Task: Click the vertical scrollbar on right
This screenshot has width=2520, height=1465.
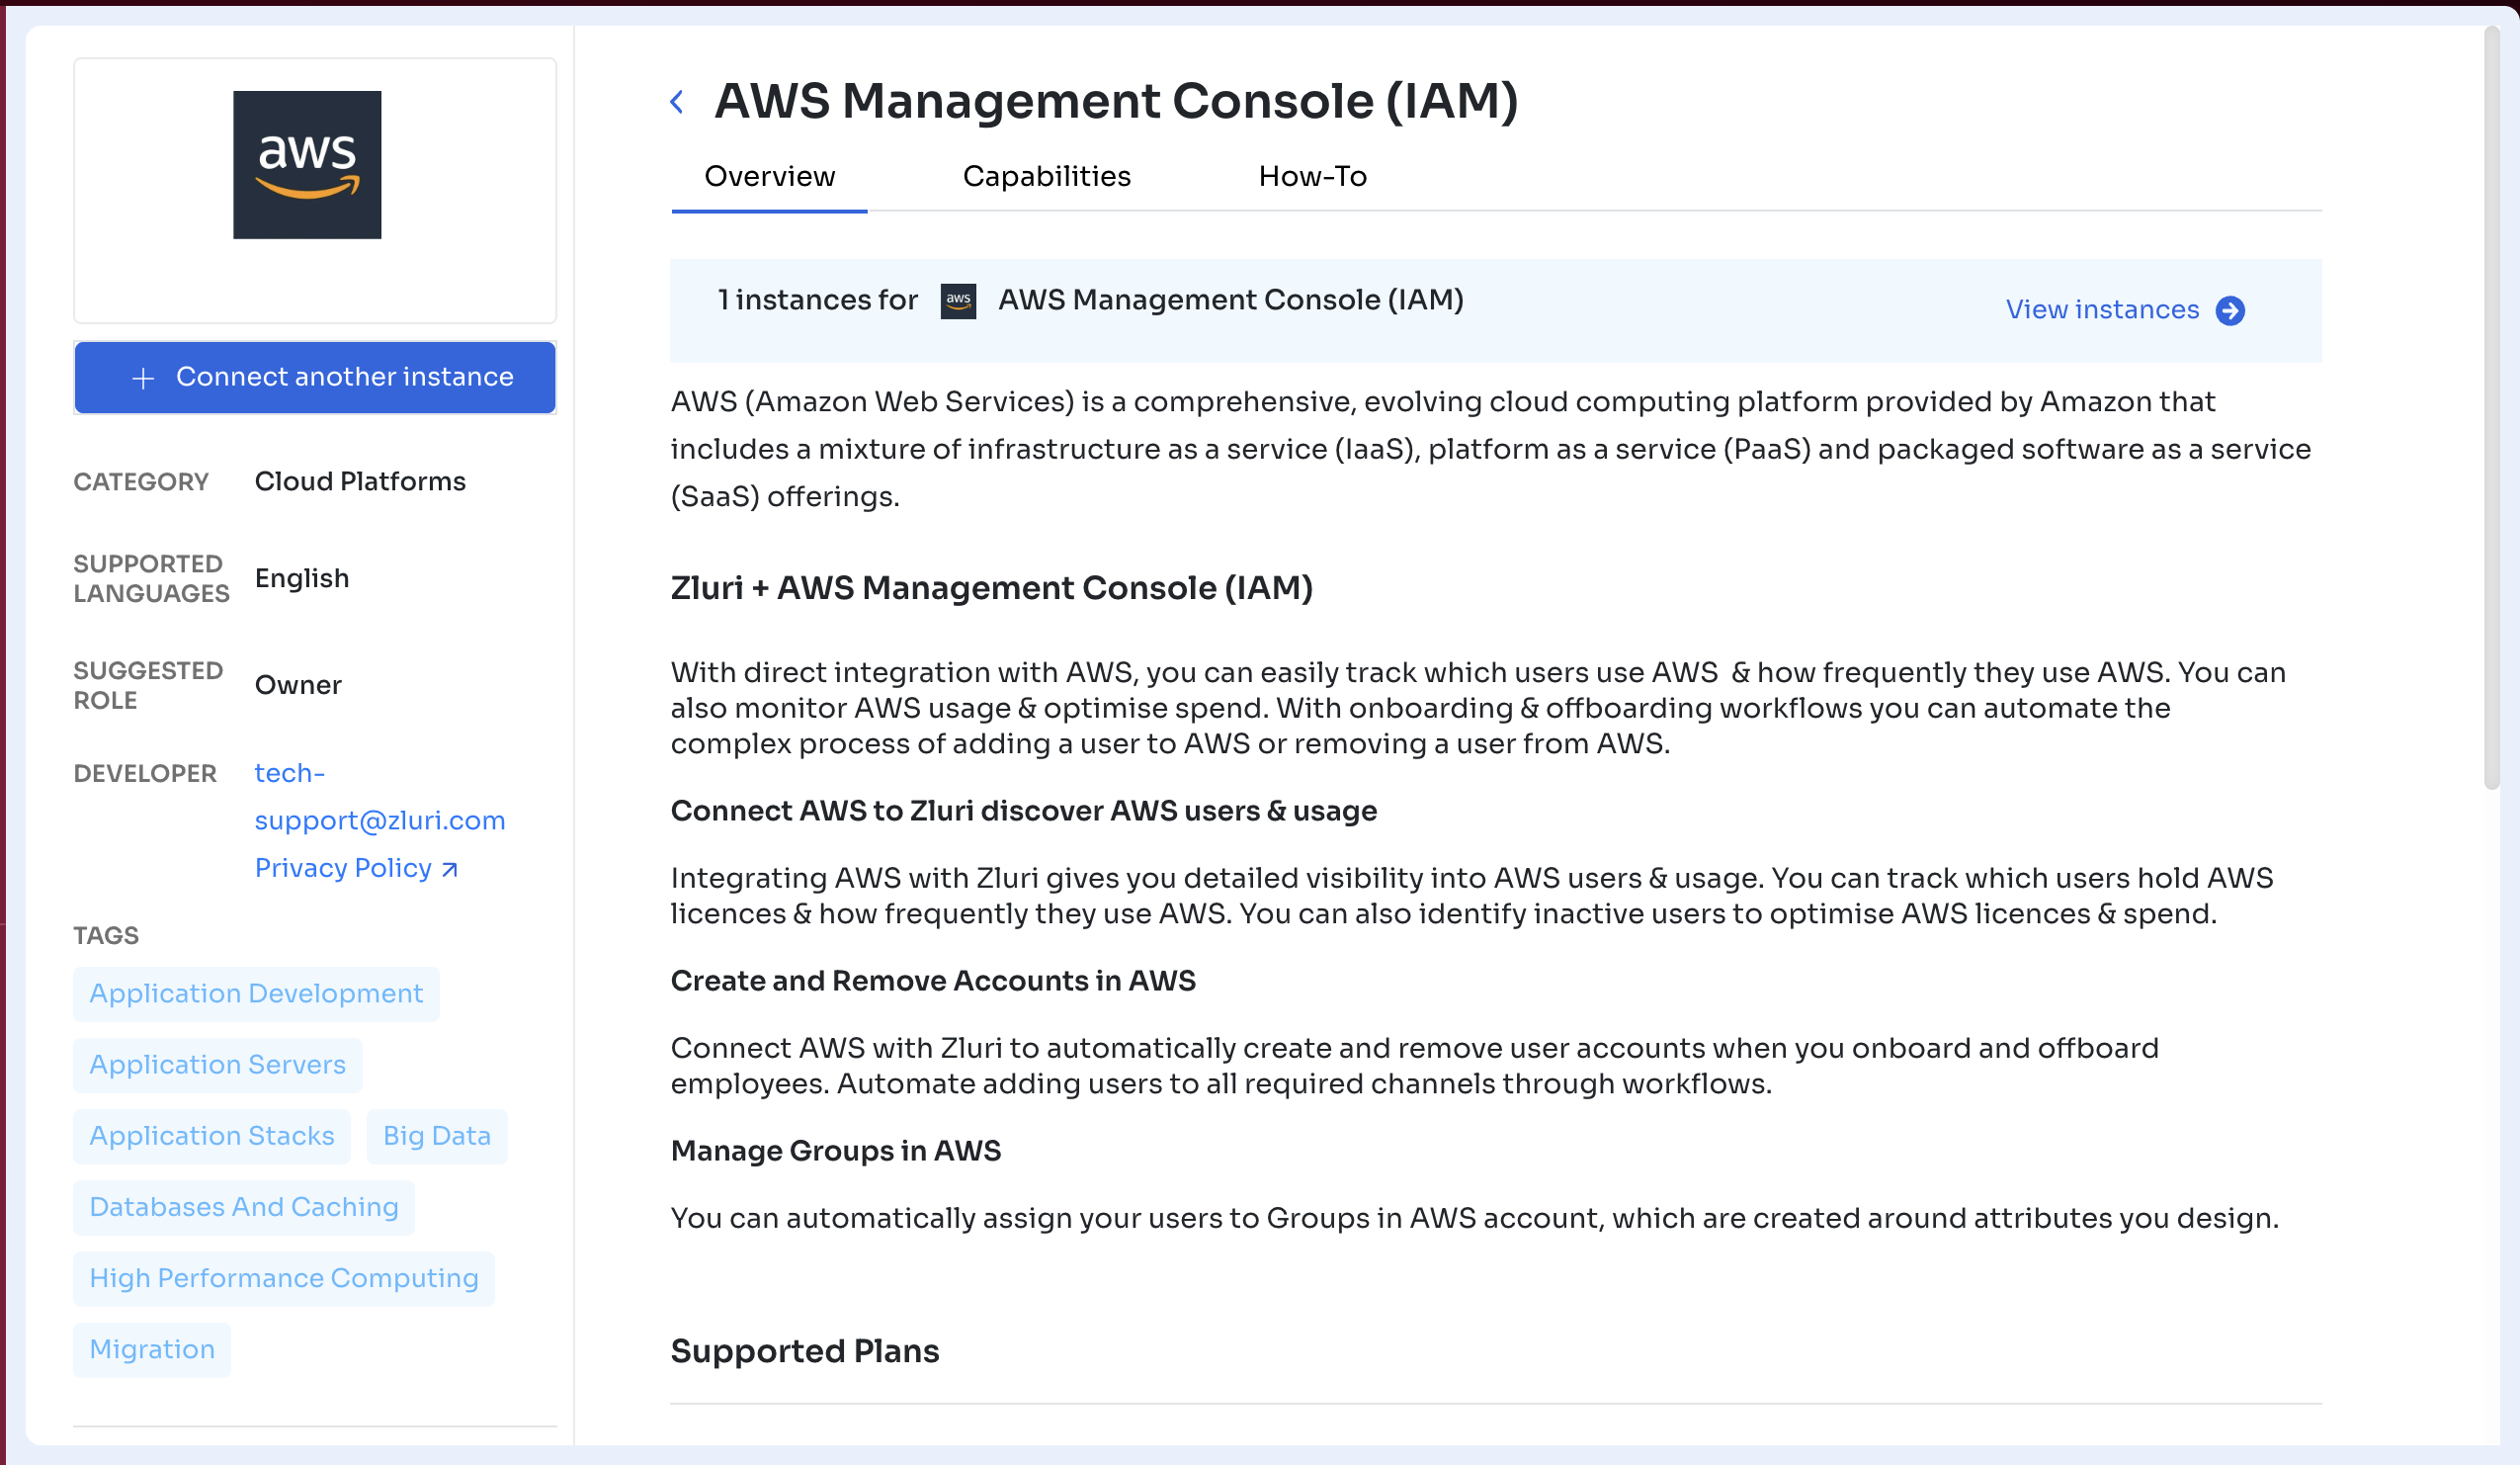Action: tap(2490, 400)
